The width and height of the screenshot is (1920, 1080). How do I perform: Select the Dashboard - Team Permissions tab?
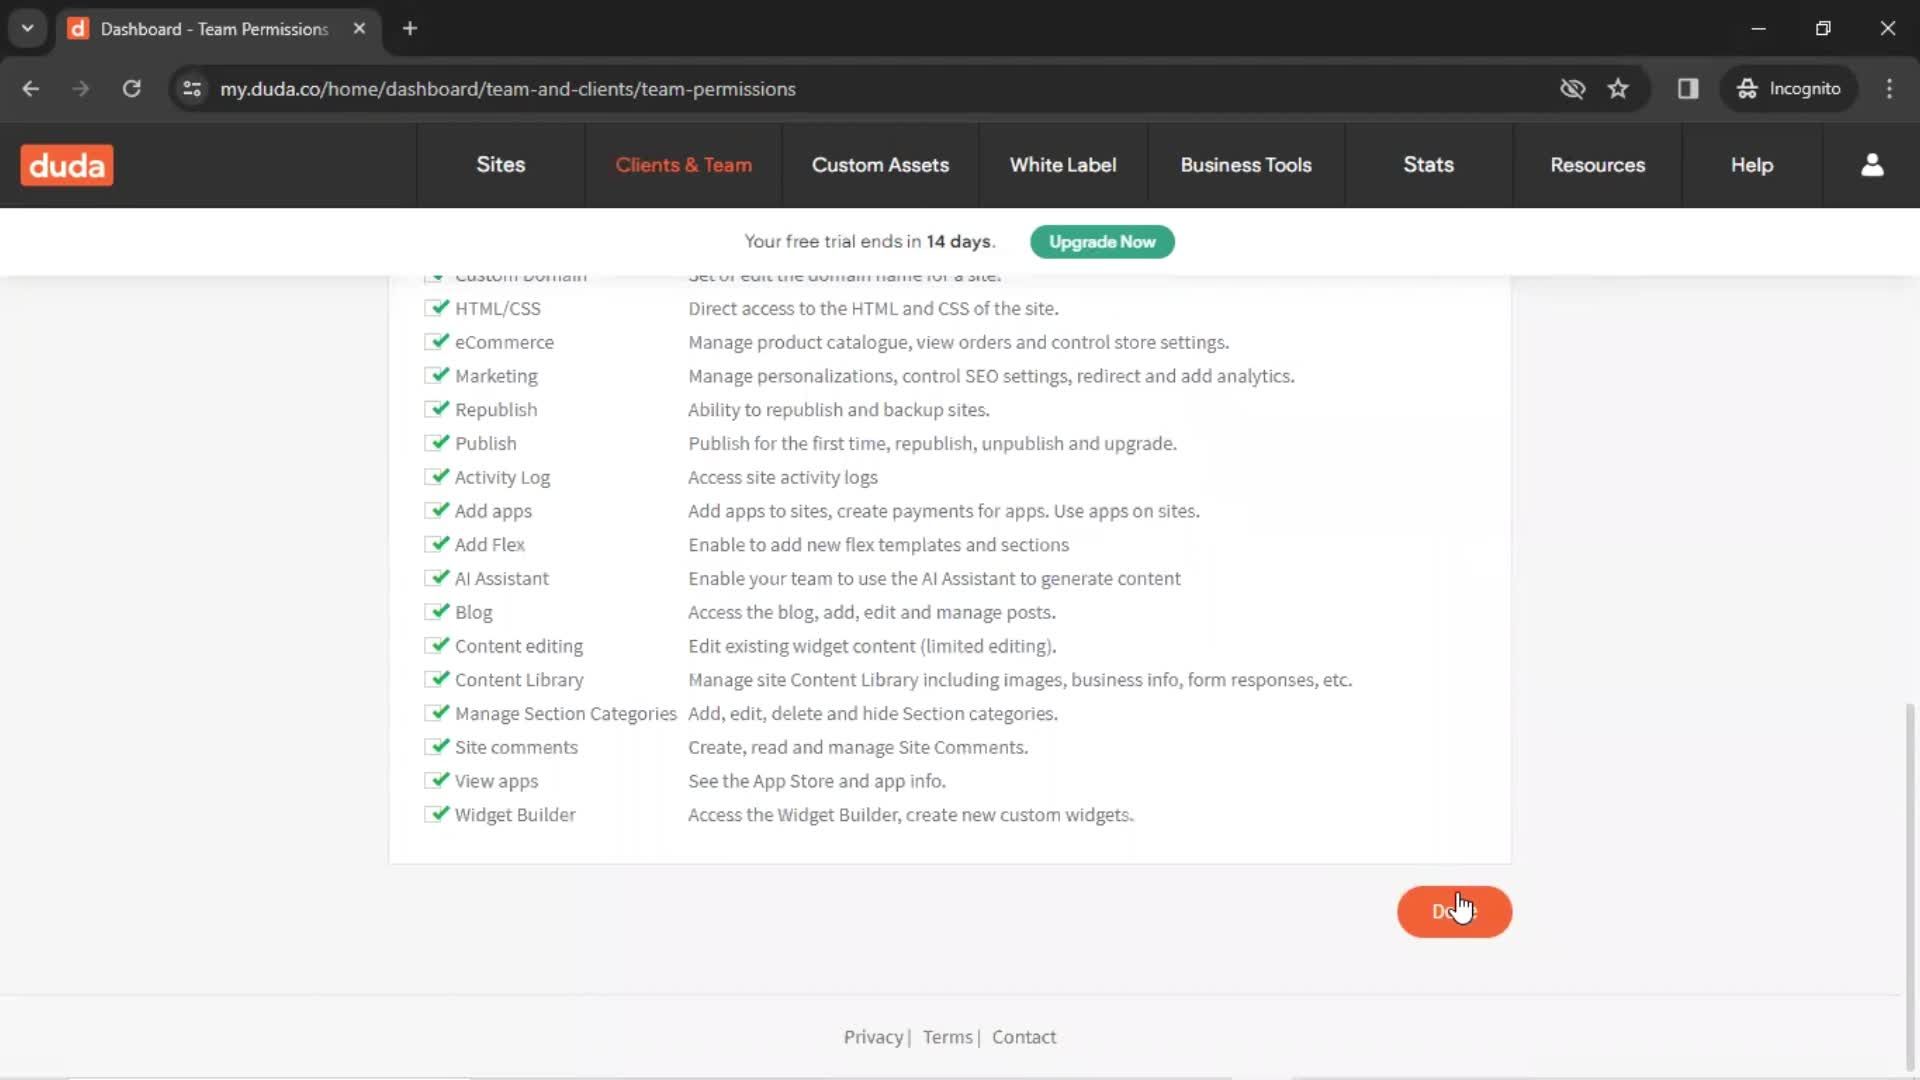click(x=218, y=29)
